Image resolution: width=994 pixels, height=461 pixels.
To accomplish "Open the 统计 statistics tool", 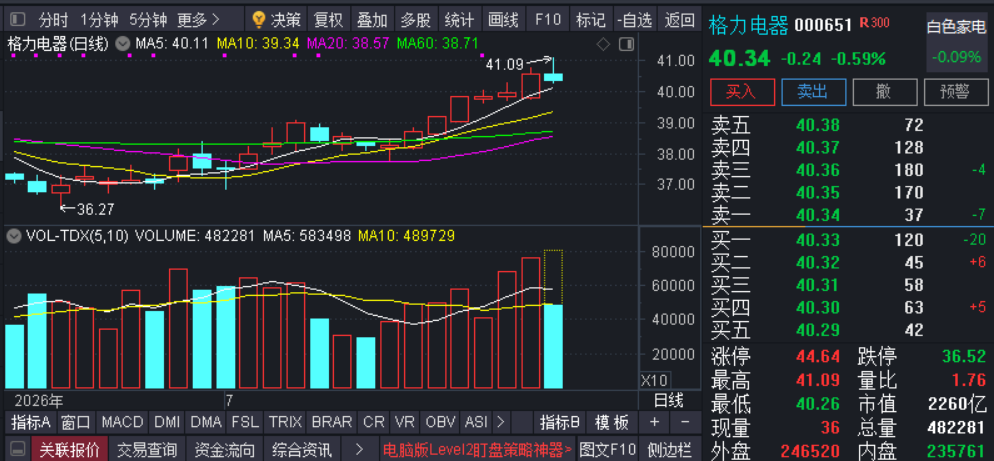I will [x=459, y=20].
